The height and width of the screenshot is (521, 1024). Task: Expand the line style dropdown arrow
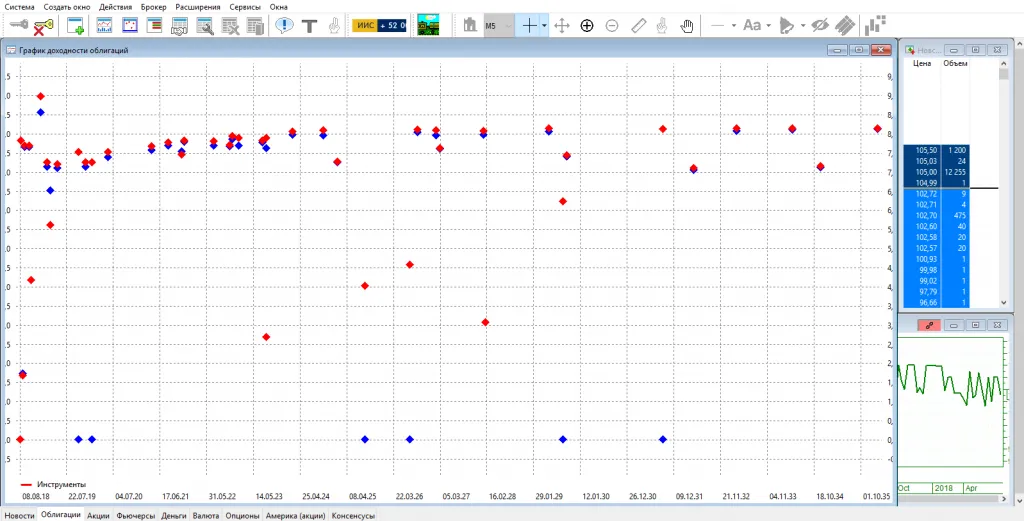pyautogui.click(x=733, y=25)
